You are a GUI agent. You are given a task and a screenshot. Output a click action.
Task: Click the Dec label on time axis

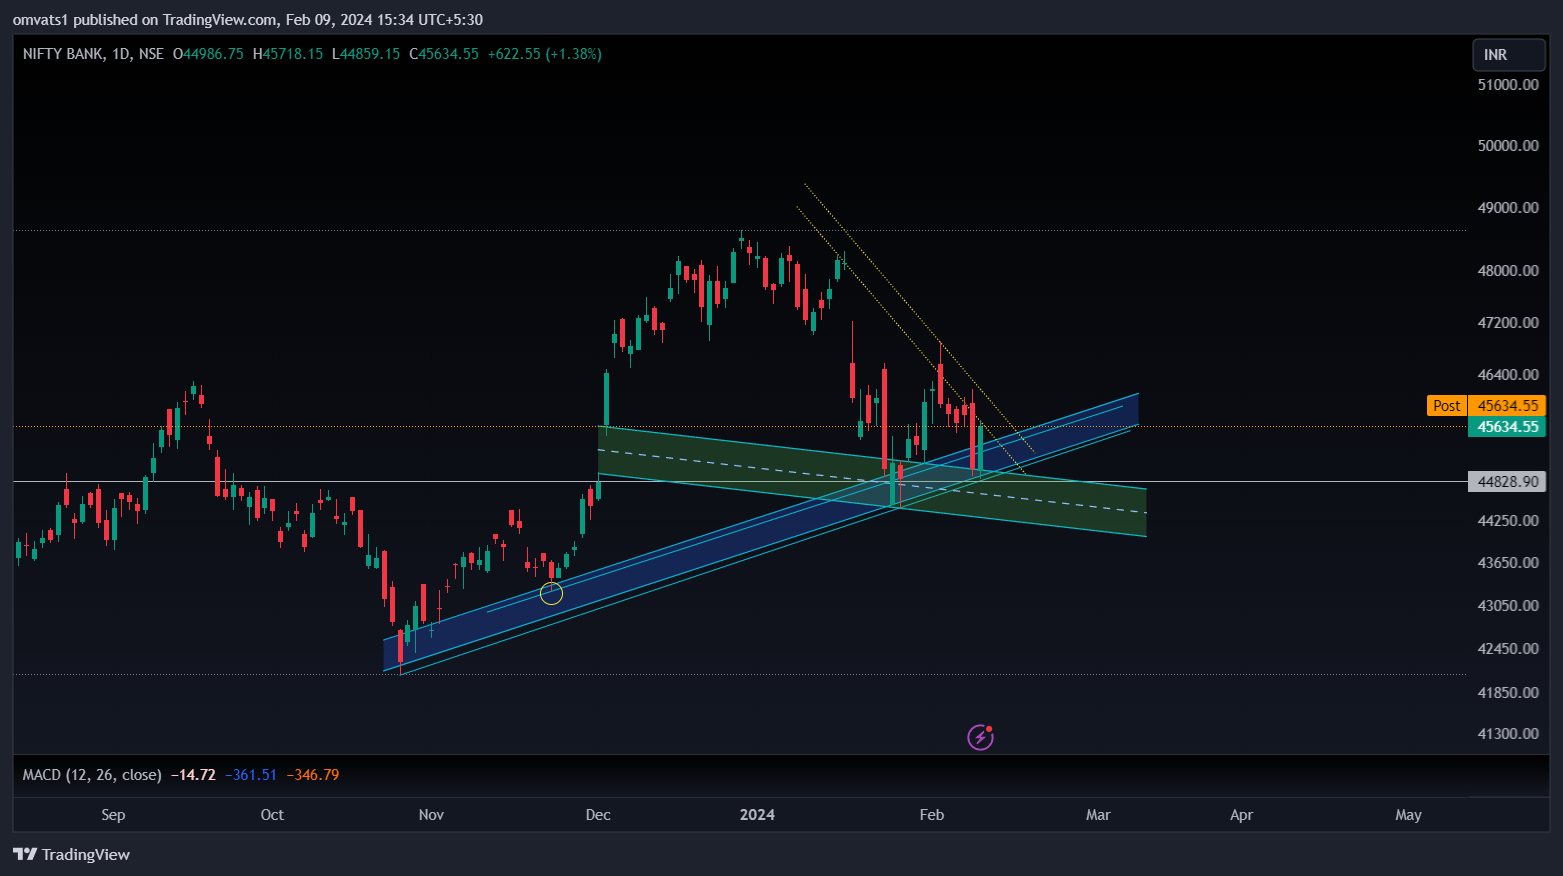pos(598,815)
